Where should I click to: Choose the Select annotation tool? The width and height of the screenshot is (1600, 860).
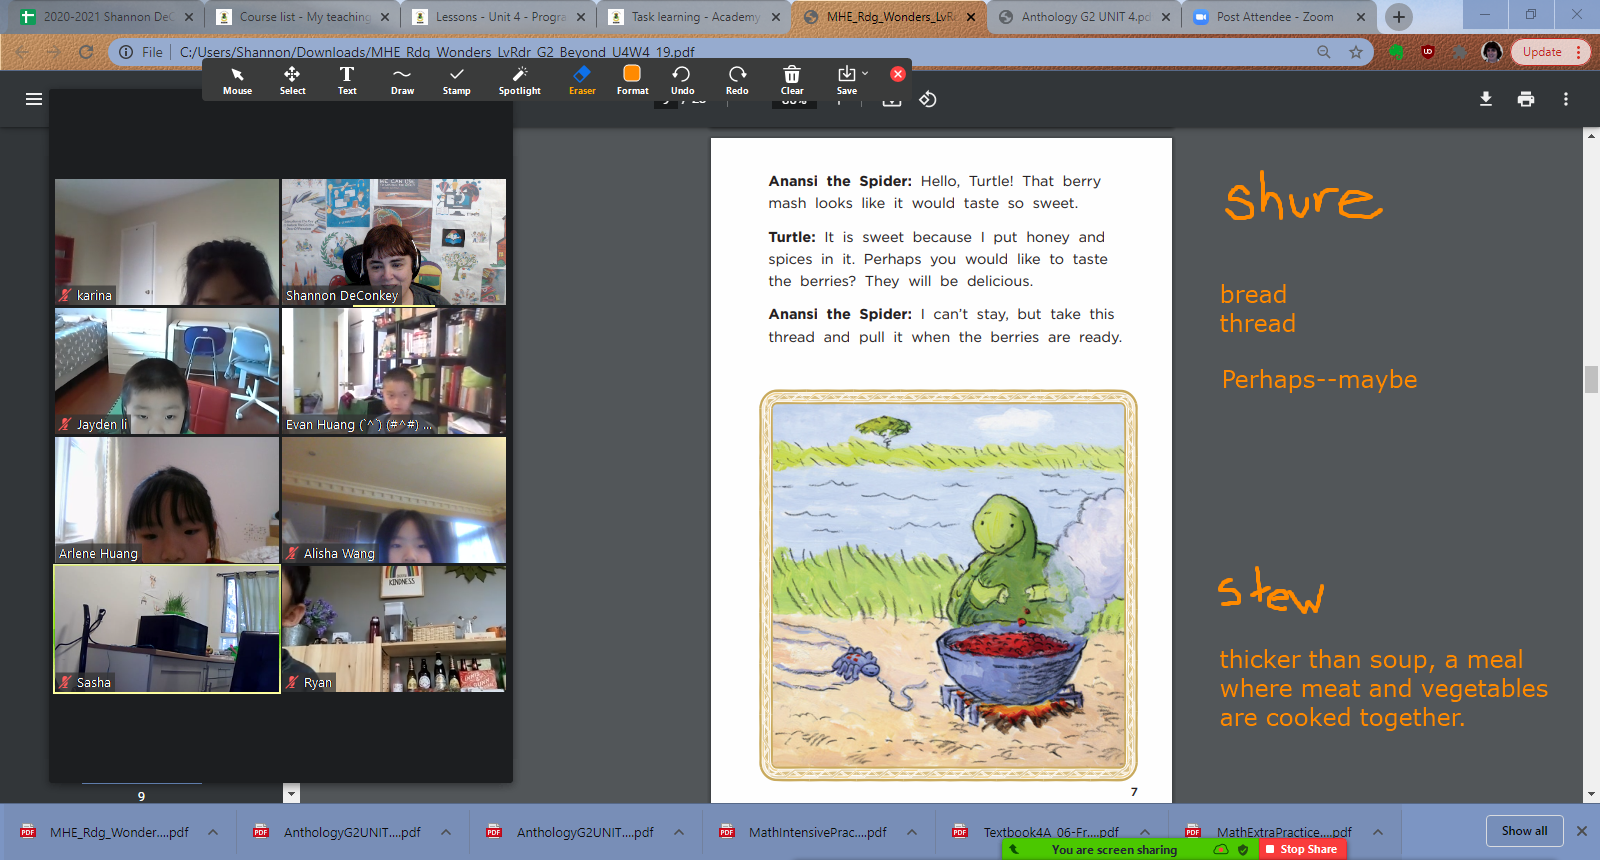[292, 80]
